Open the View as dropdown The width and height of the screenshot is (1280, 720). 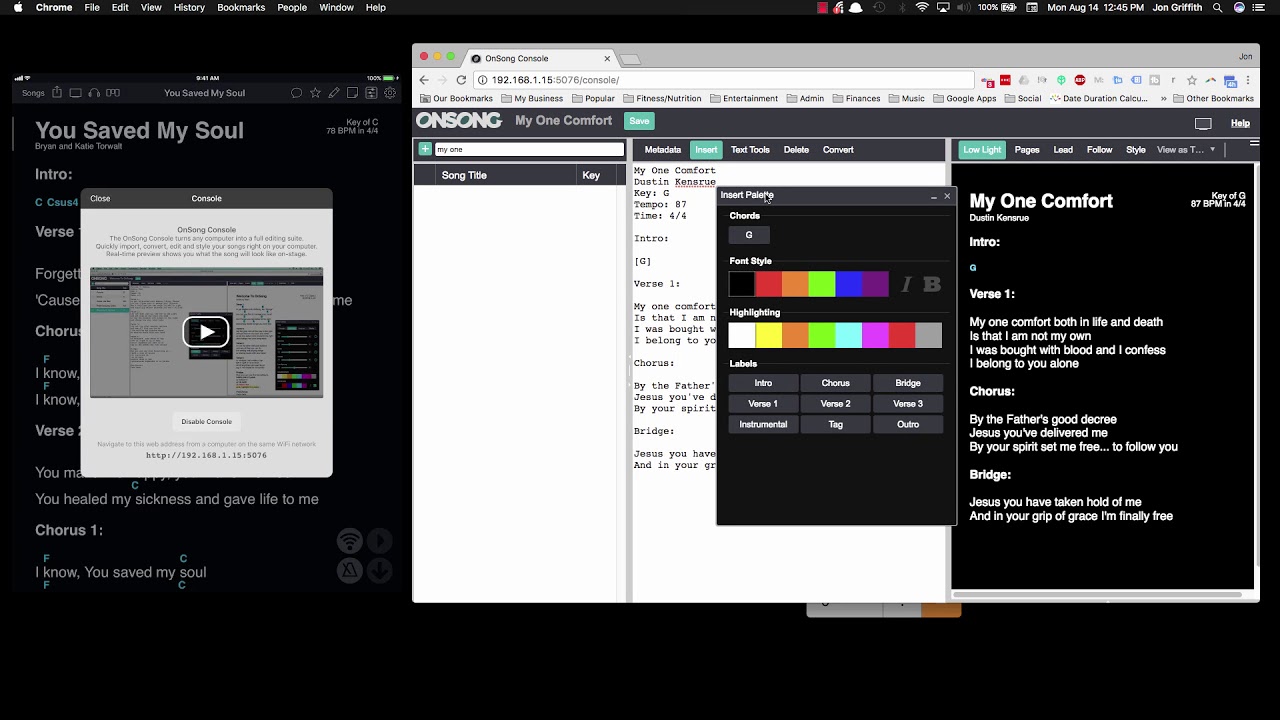(x=1186, y=150)
